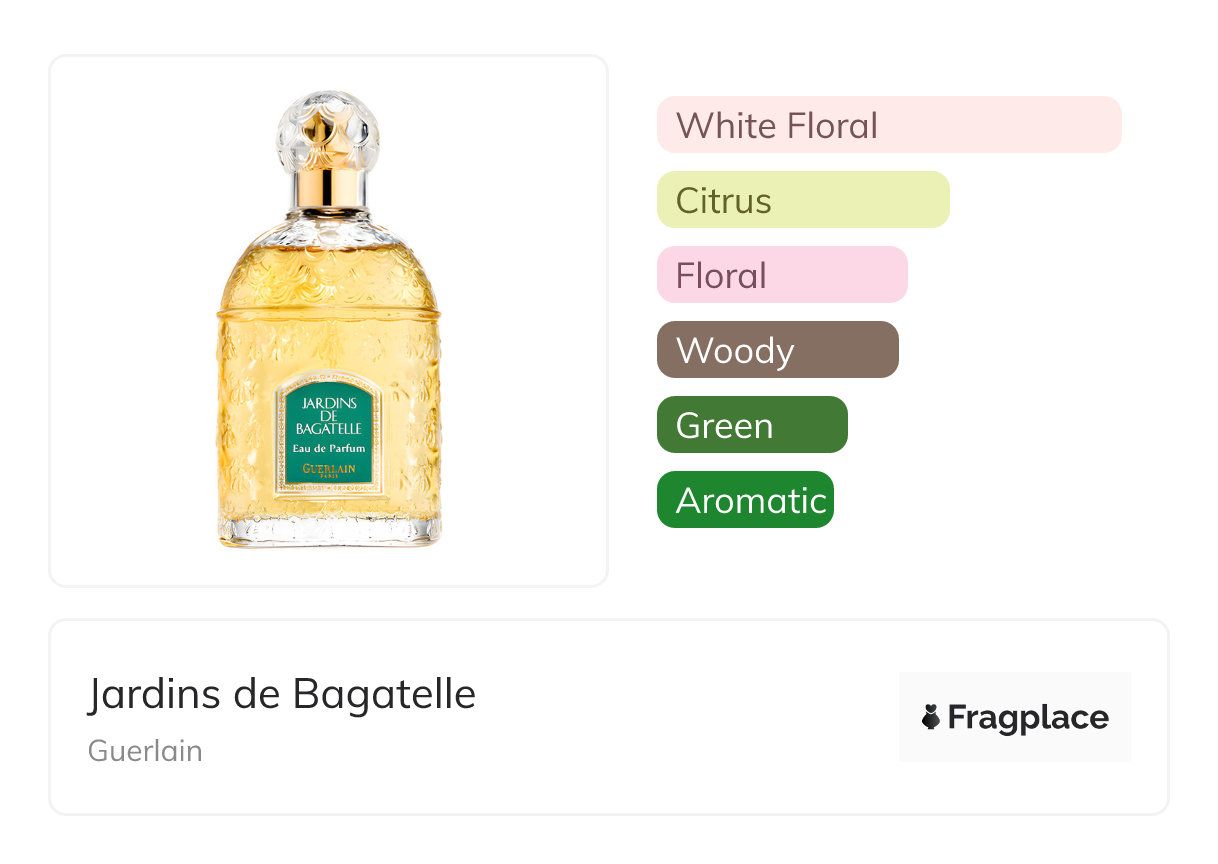Viewport: 1218px width, 864px height.
Task: Open the Jardins de Bagatelle bottle image
Action: [328, 320]
